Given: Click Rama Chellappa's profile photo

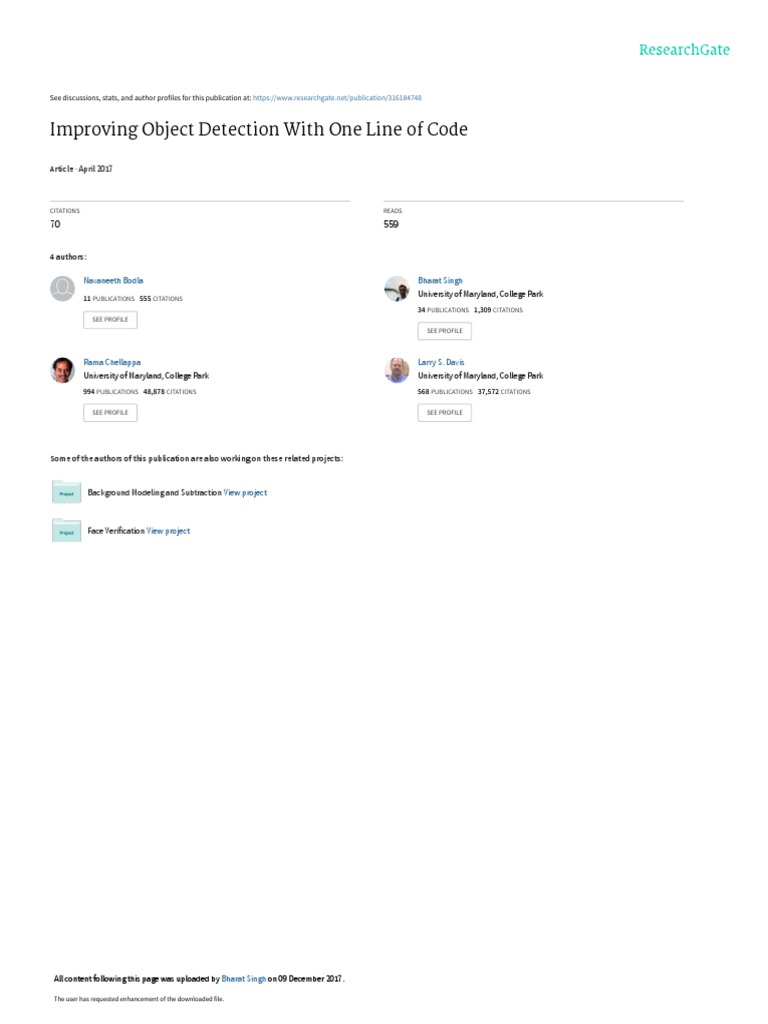Looking at the screenshot, I should click(x=63, y=370).
